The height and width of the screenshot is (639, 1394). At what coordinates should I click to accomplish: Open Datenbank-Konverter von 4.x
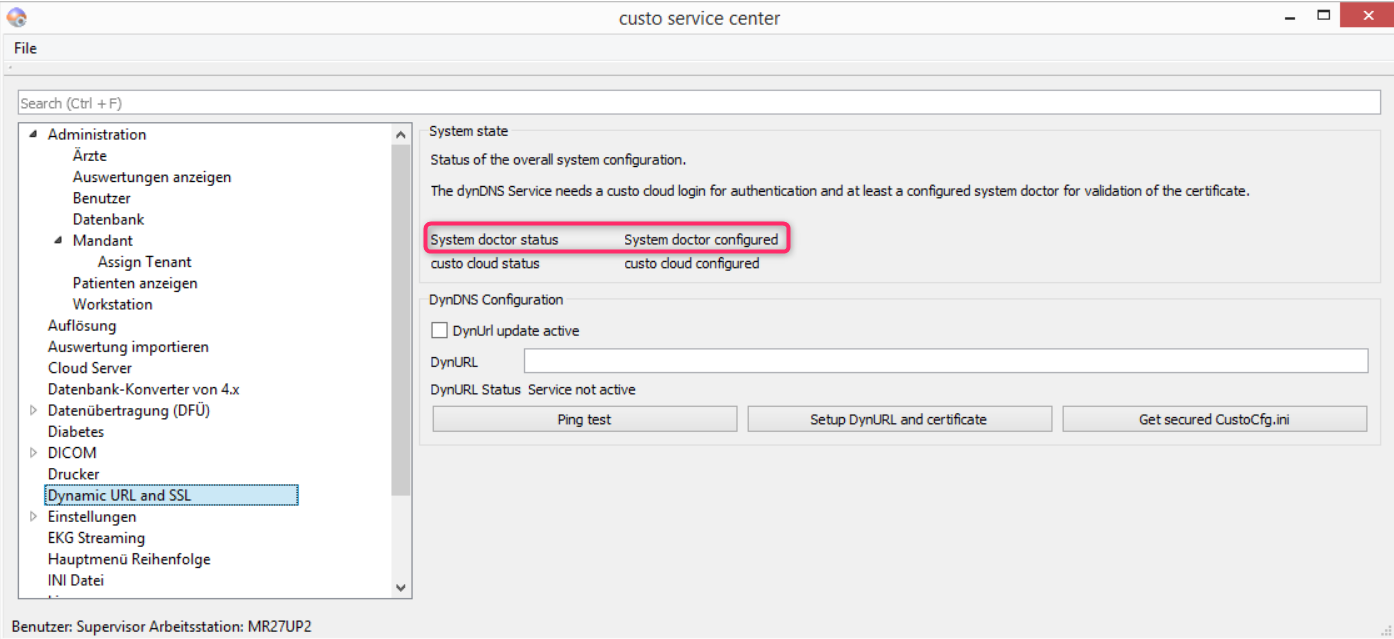pyautogui.click(x=144, y=389)
